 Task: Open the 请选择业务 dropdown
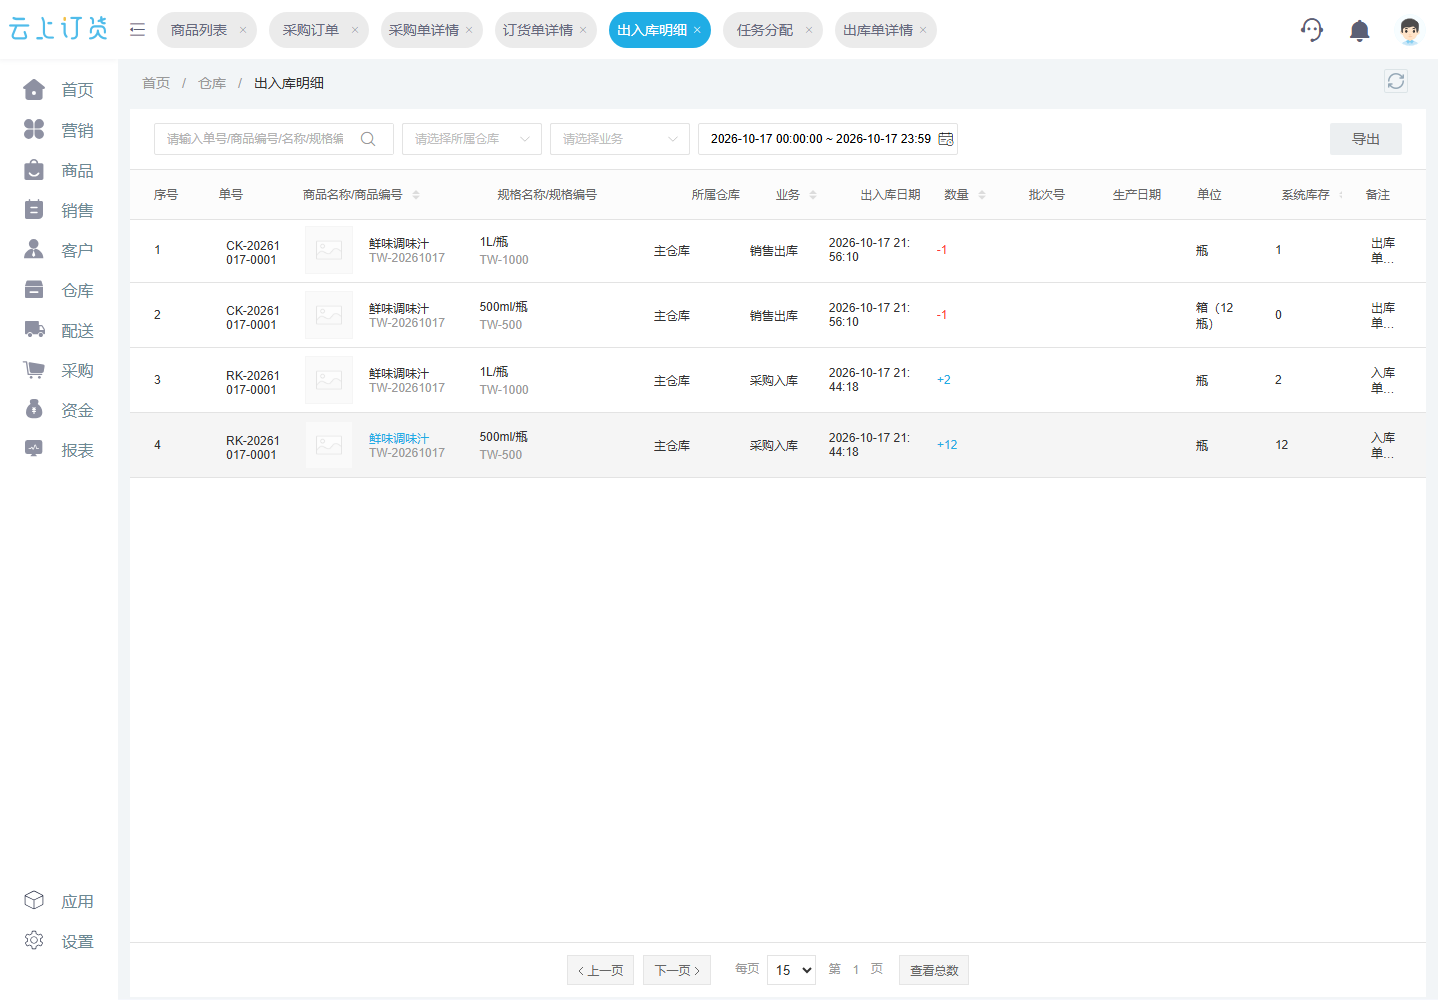pyautogui.click(x=620, y=139)
